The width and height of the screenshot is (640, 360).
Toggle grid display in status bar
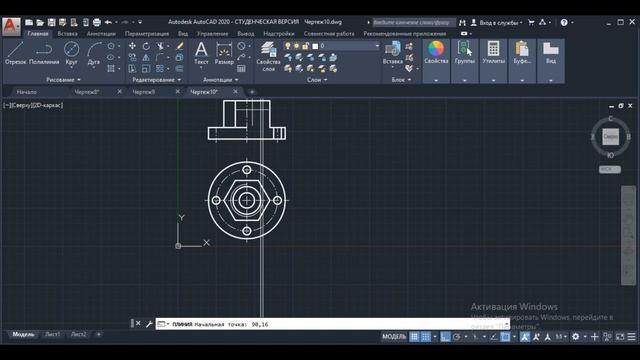pos(414,337)
